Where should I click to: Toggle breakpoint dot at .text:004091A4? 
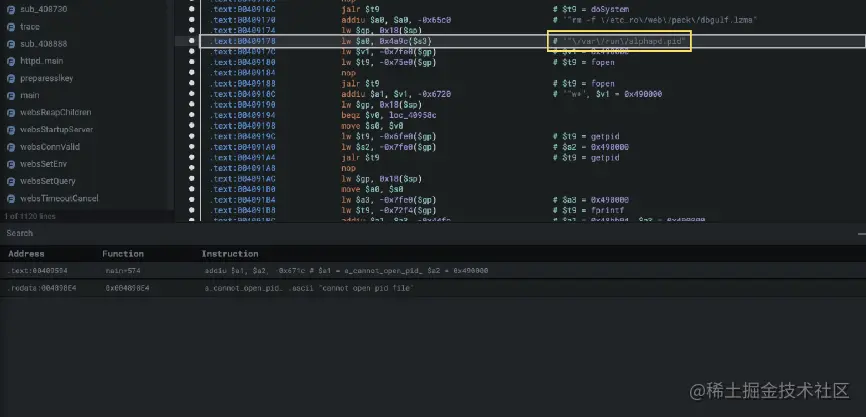click(192, 157)
